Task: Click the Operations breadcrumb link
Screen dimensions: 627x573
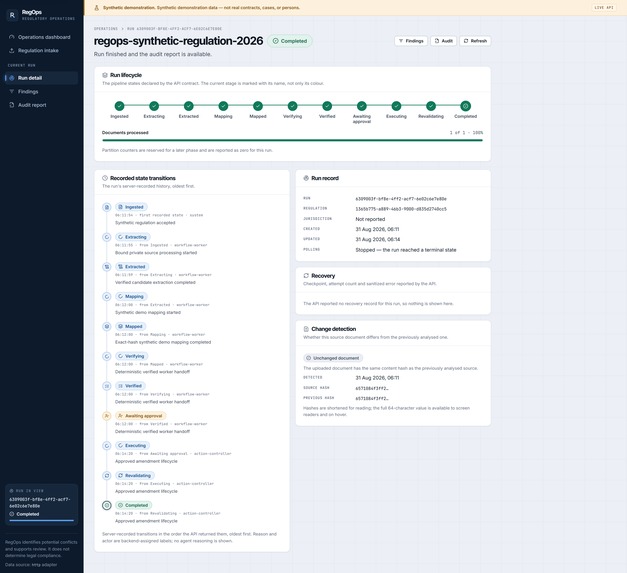Action: pyautogui.click(x=106, y=29)
